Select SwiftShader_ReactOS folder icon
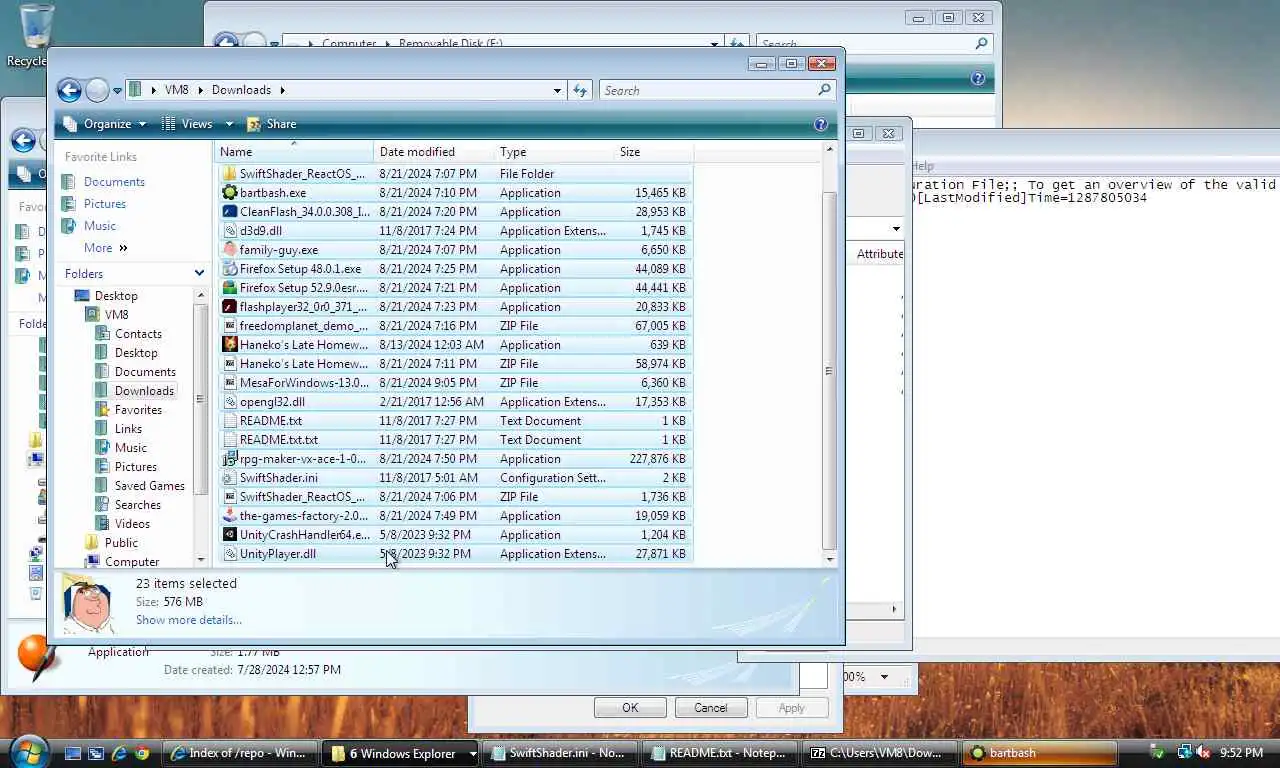 (230, 174)
